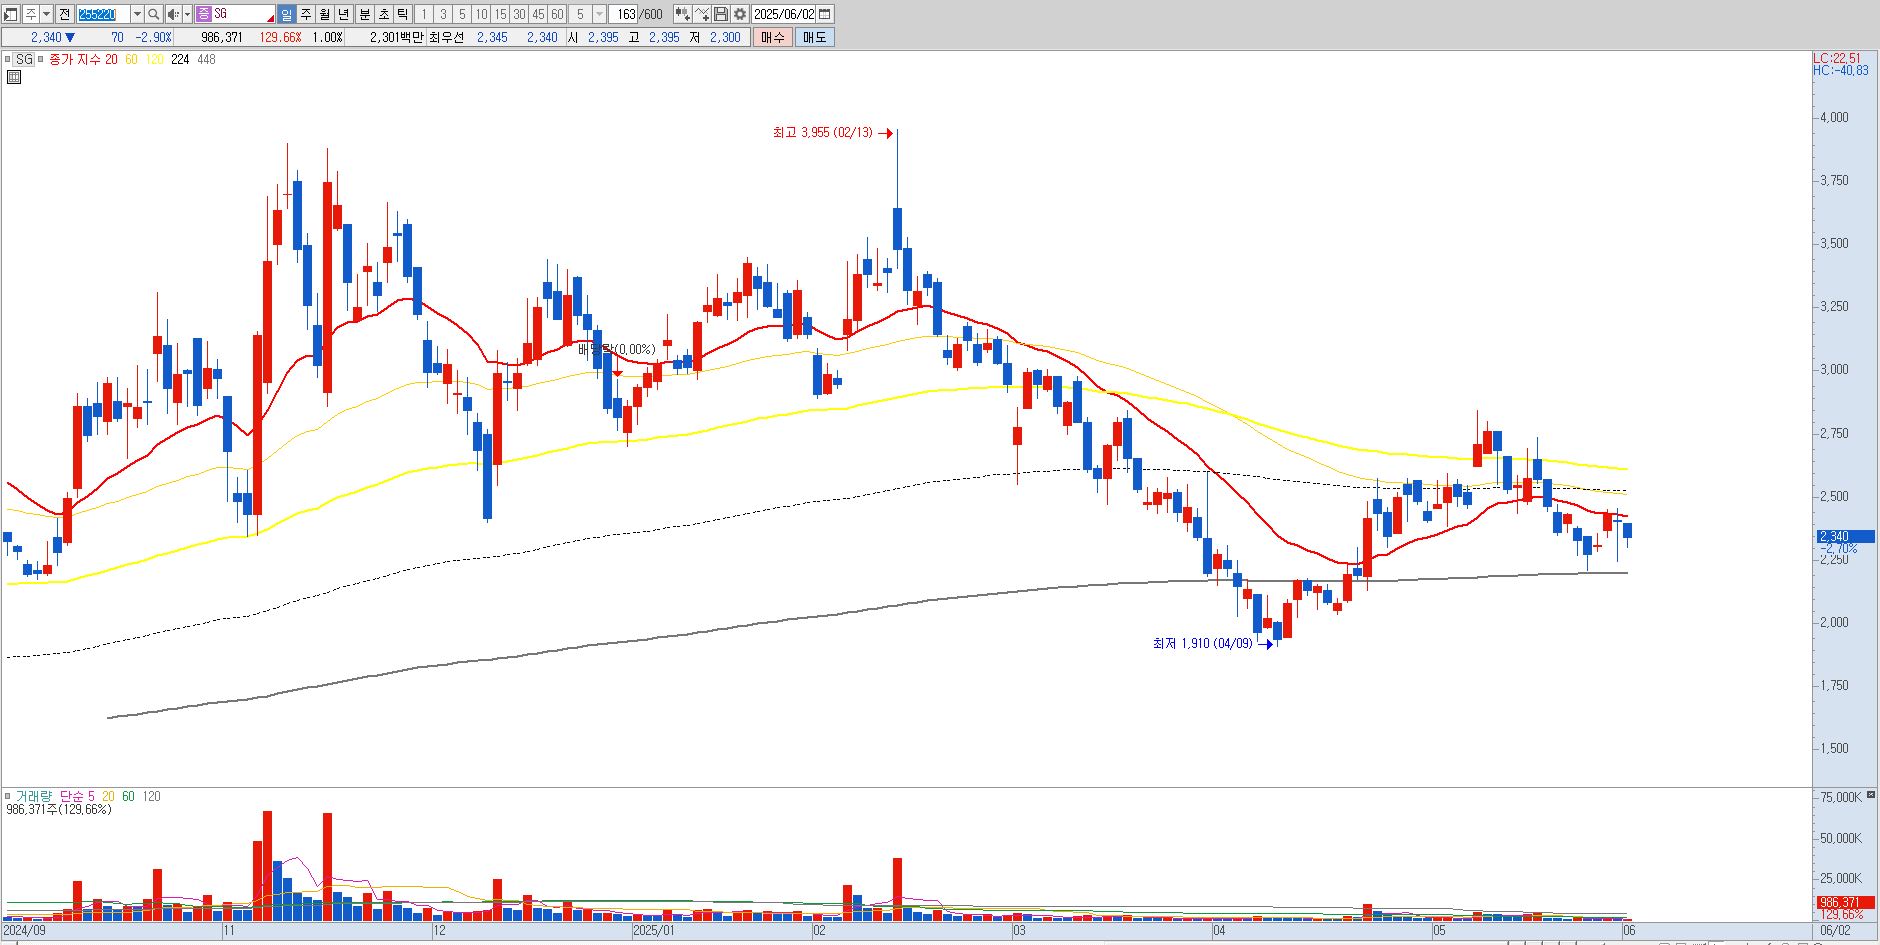Expand the interval dropdown beside 5
This screenshot has height=945, width=1880.
(x=600, y=14)
